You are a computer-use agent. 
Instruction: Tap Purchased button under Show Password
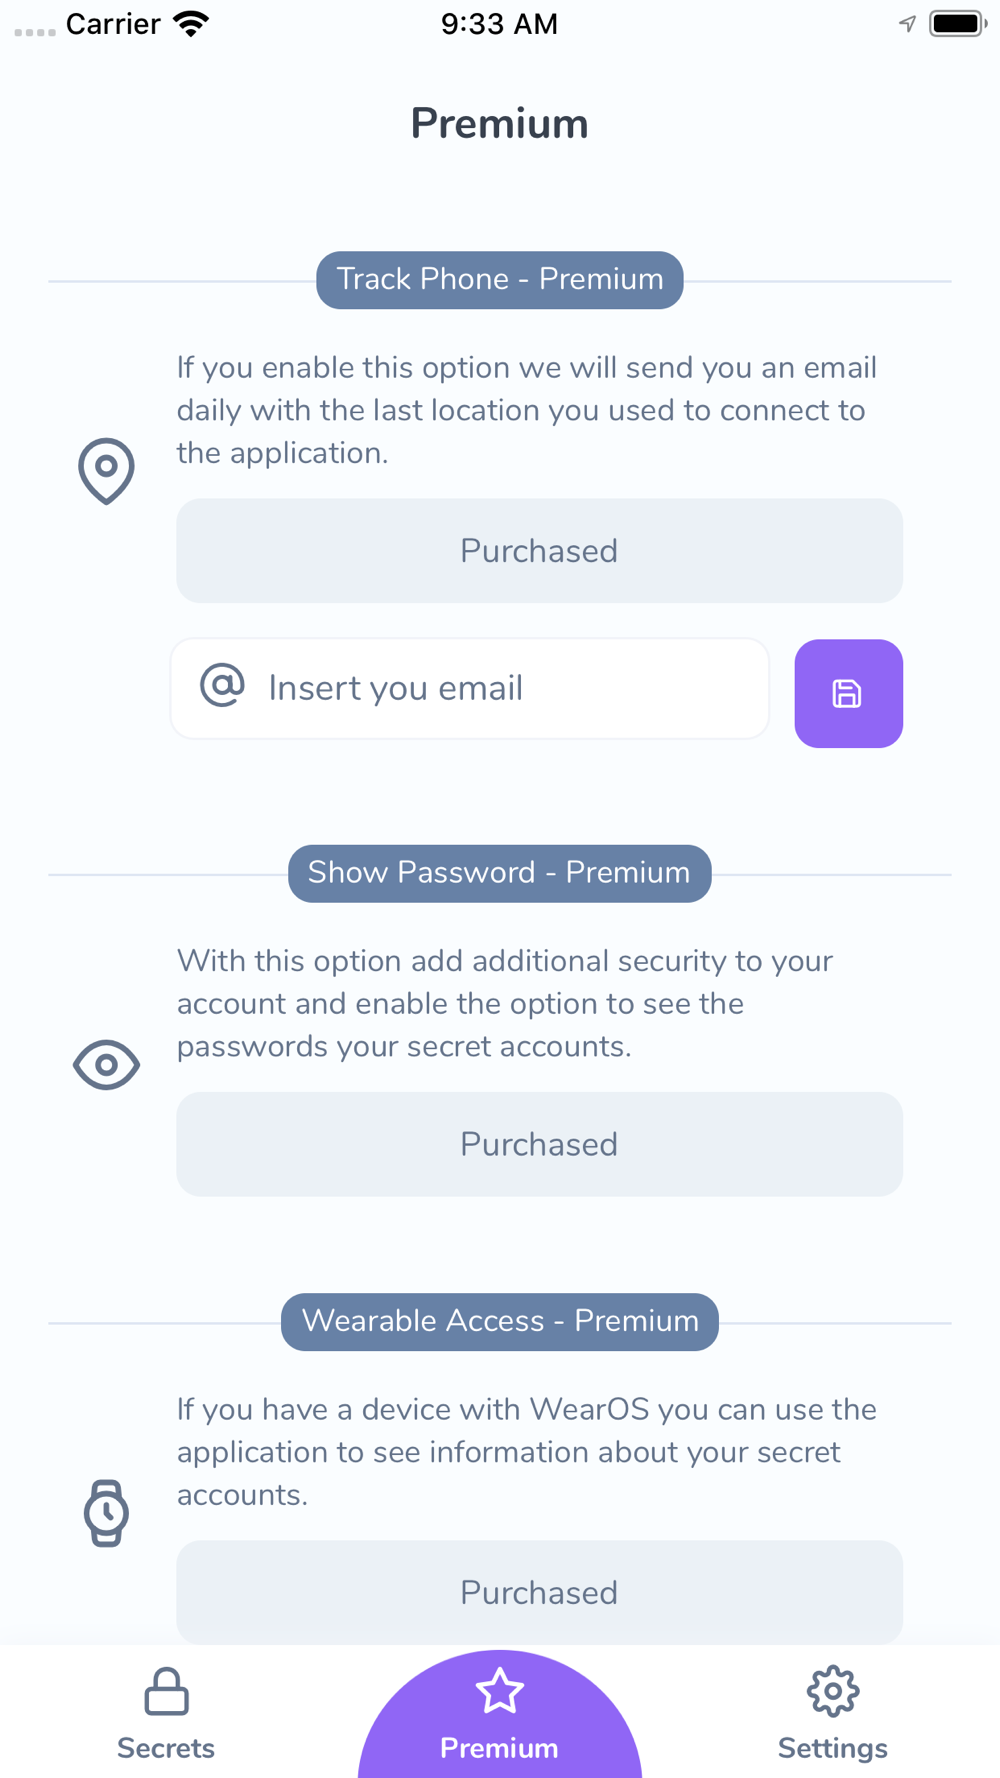click(540, 1144)
